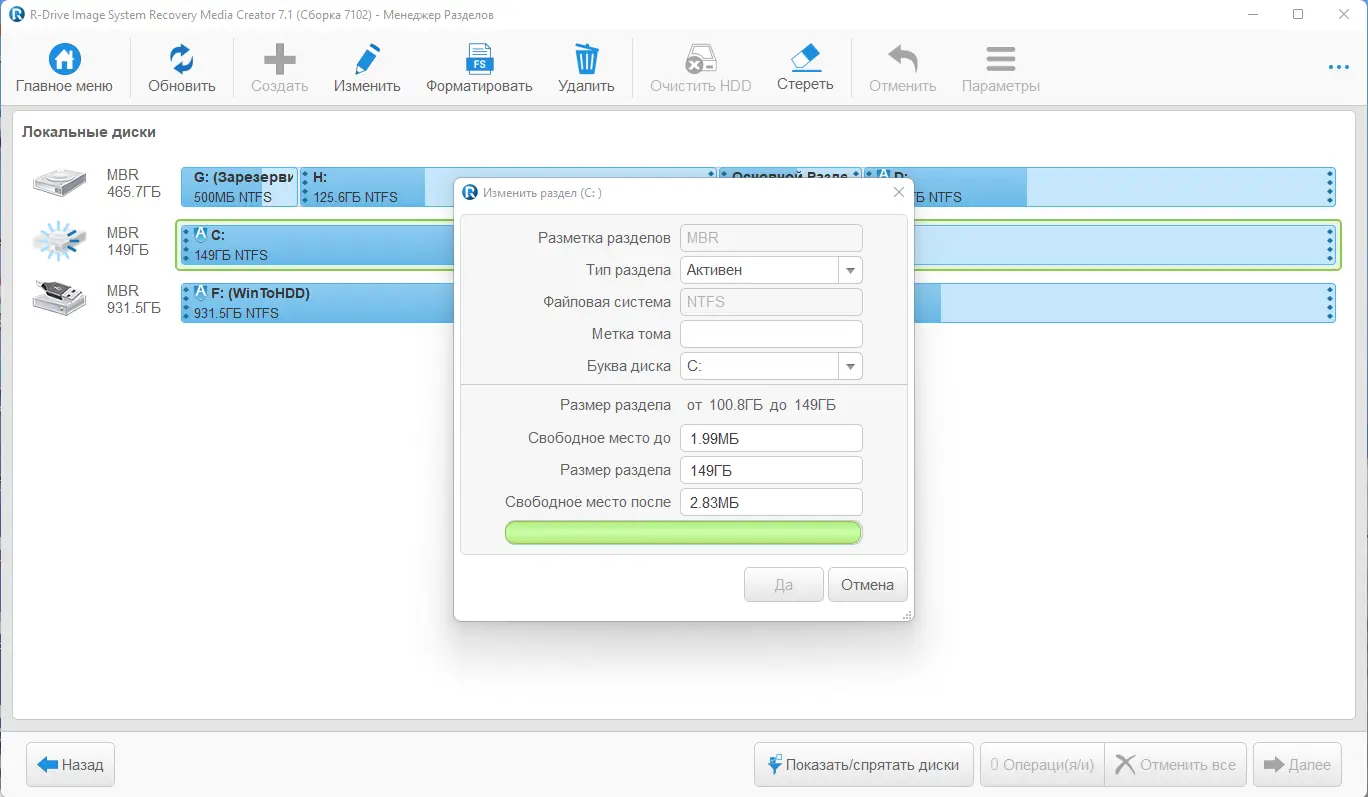The image size is (1368, 797).
Task: Click Показать/спрятать диски button
Action: tap(864, 765)
